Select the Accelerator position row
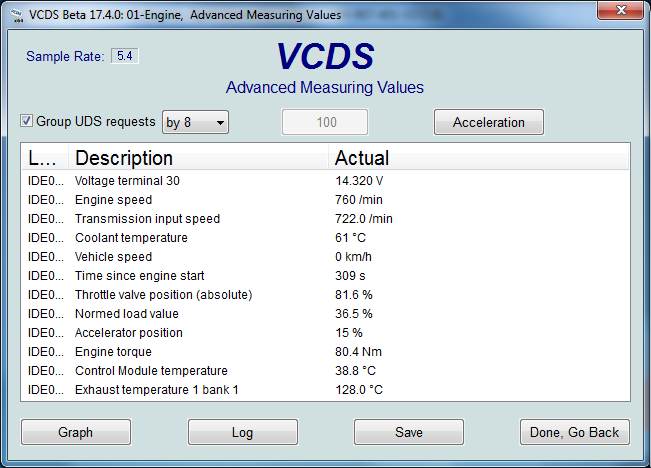 (326, 333)
